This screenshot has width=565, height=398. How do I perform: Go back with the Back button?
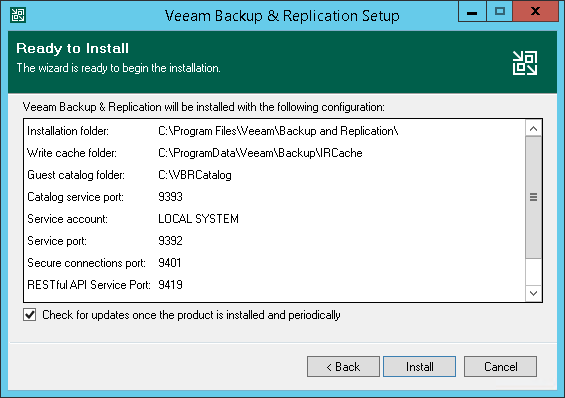[x=343, y=367]
